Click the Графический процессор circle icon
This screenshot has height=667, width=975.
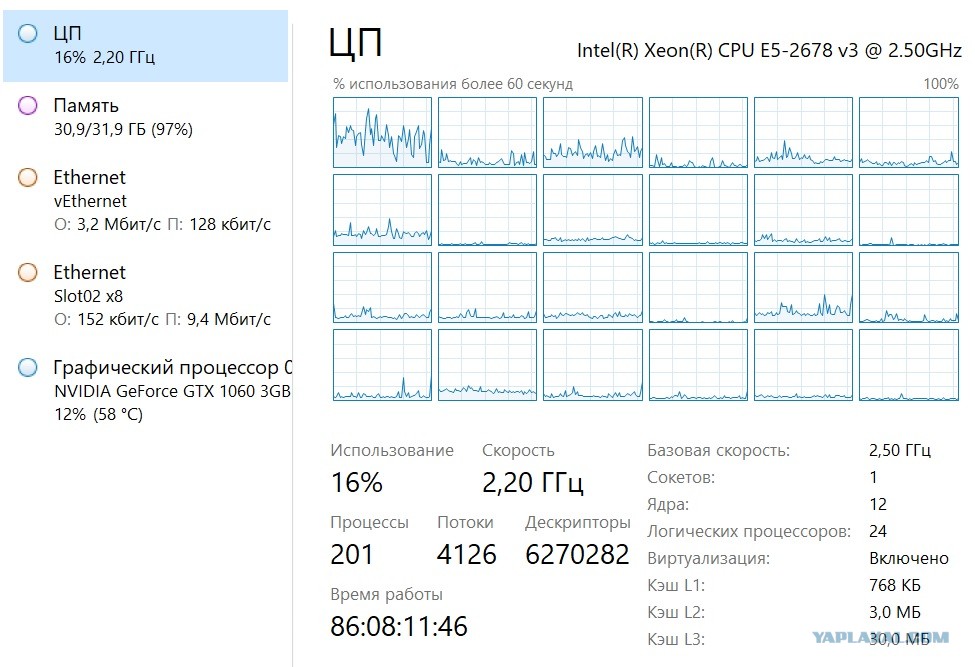(x=28, y=367)
